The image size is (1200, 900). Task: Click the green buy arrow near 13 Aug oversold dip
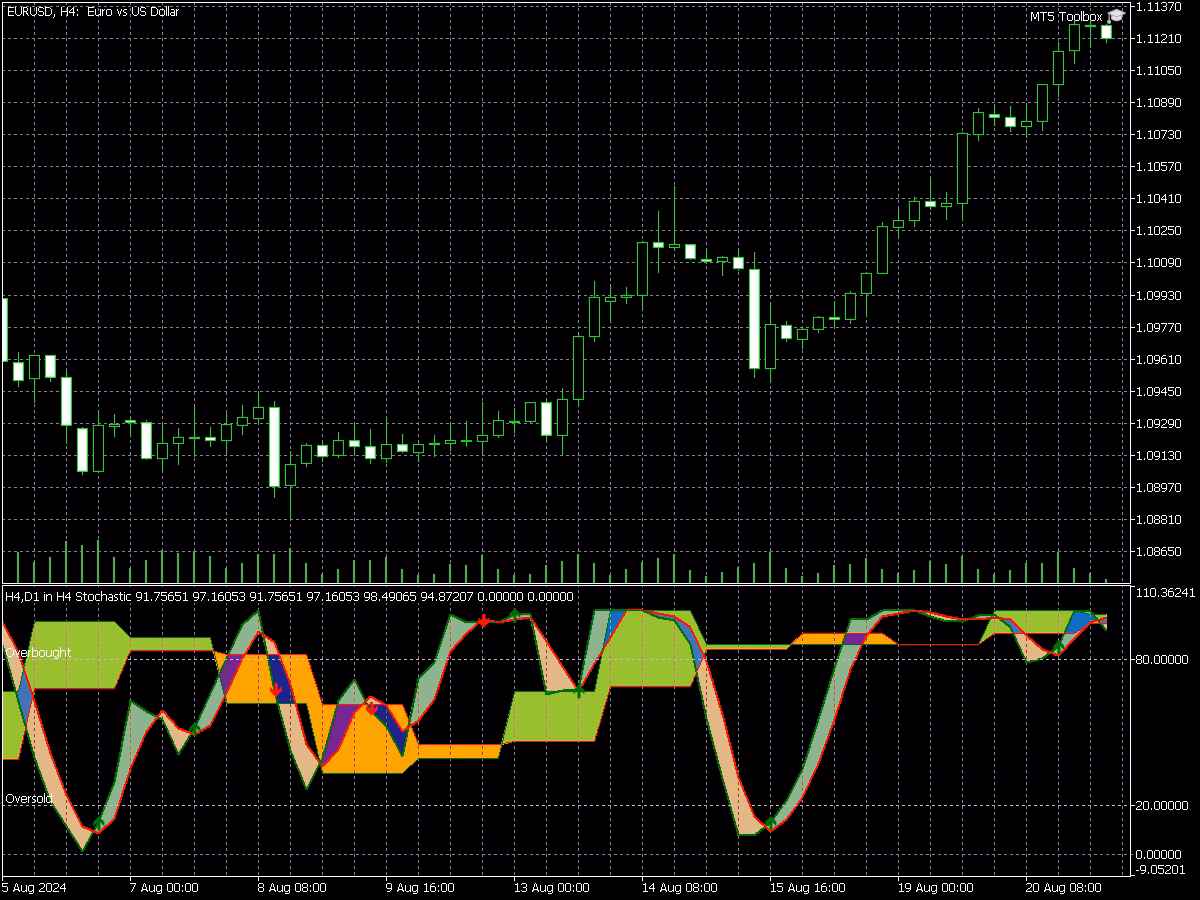tap(580, 690)
